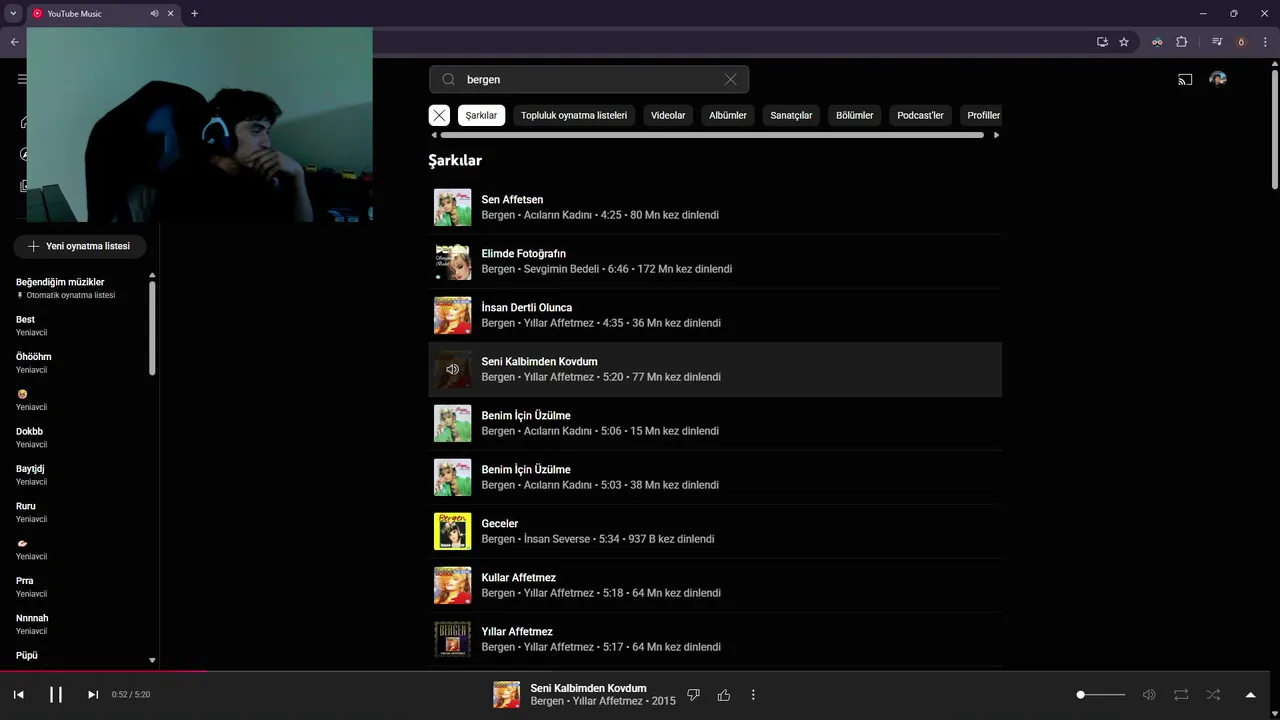The width and height of the screenshot is (1280, 720).
Task: Filter results by Sanatçılar
Action: click(x=791, y=115)
